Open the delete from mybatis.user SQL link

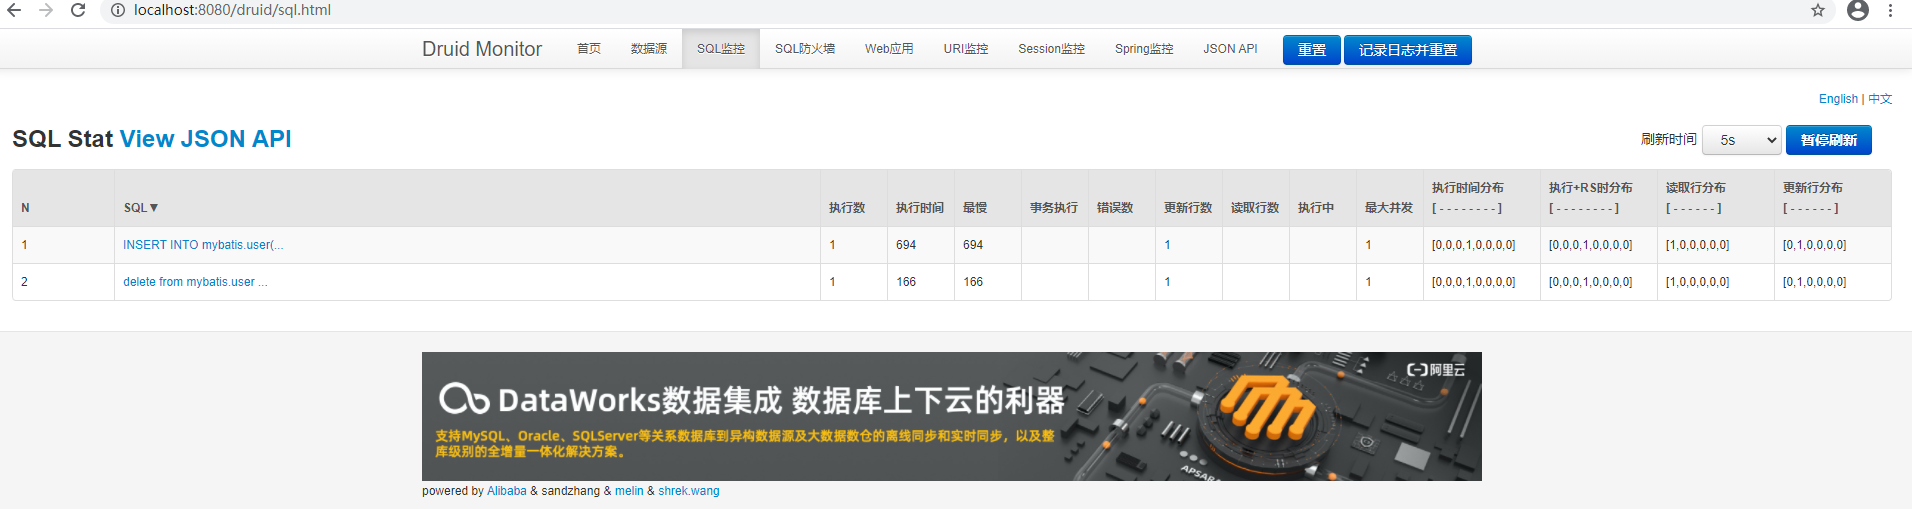click(195, 282)
